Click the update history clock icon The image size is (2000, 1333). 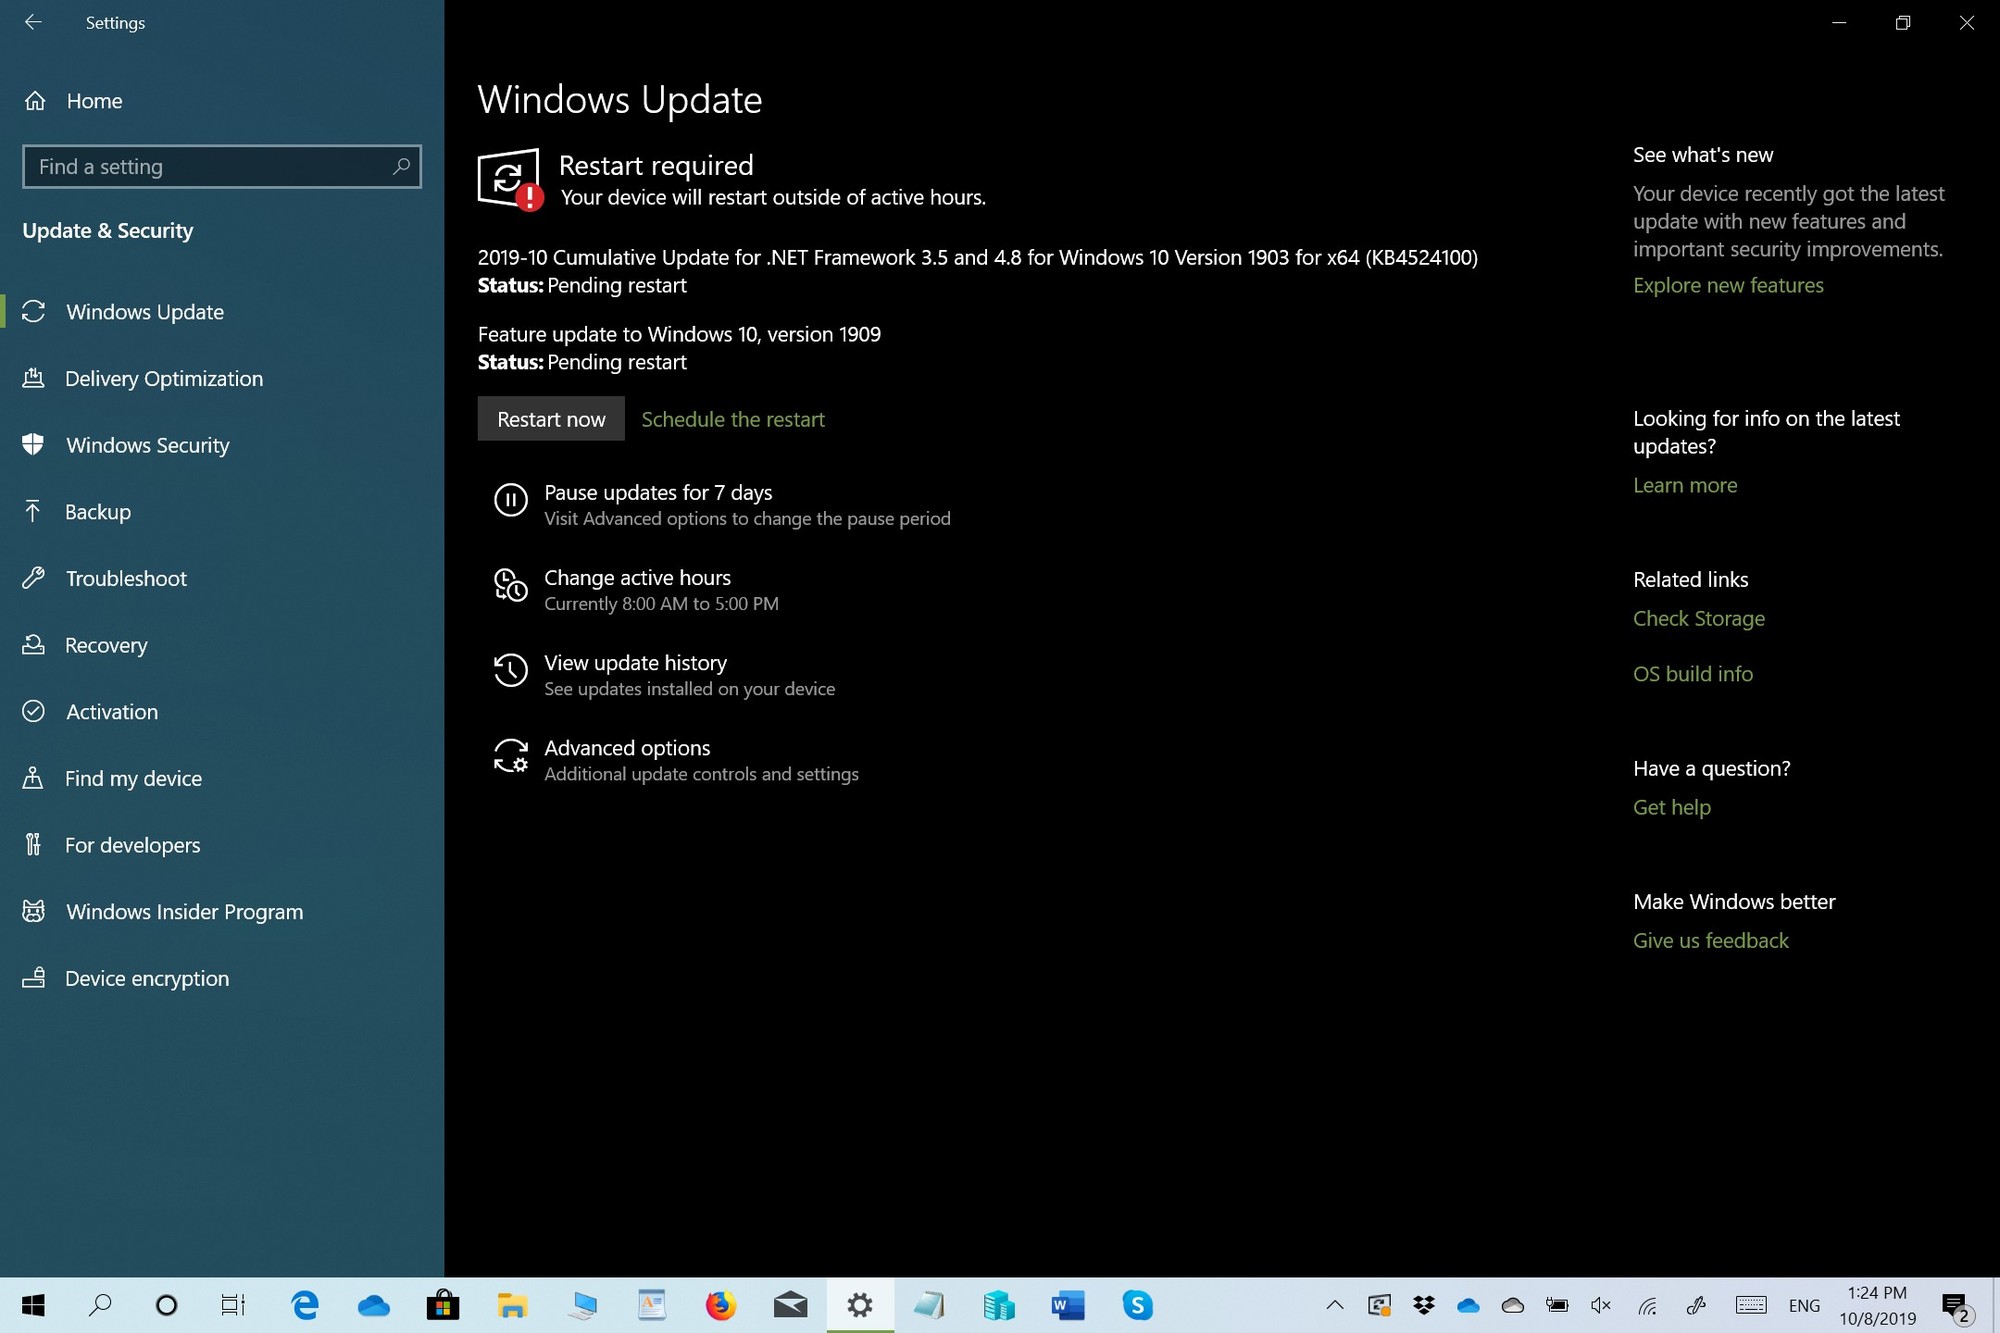tap(511, 670)
